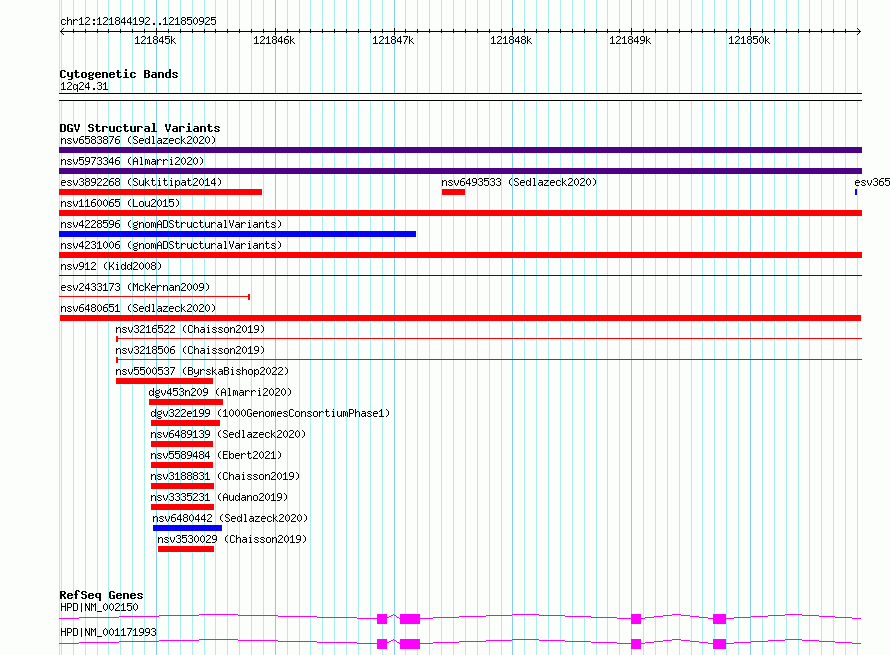Open dgv322e199 (1000GenomesConsortiumPhase1) label
This screenshot has height=655, width=890.
[x=270, y=413]
